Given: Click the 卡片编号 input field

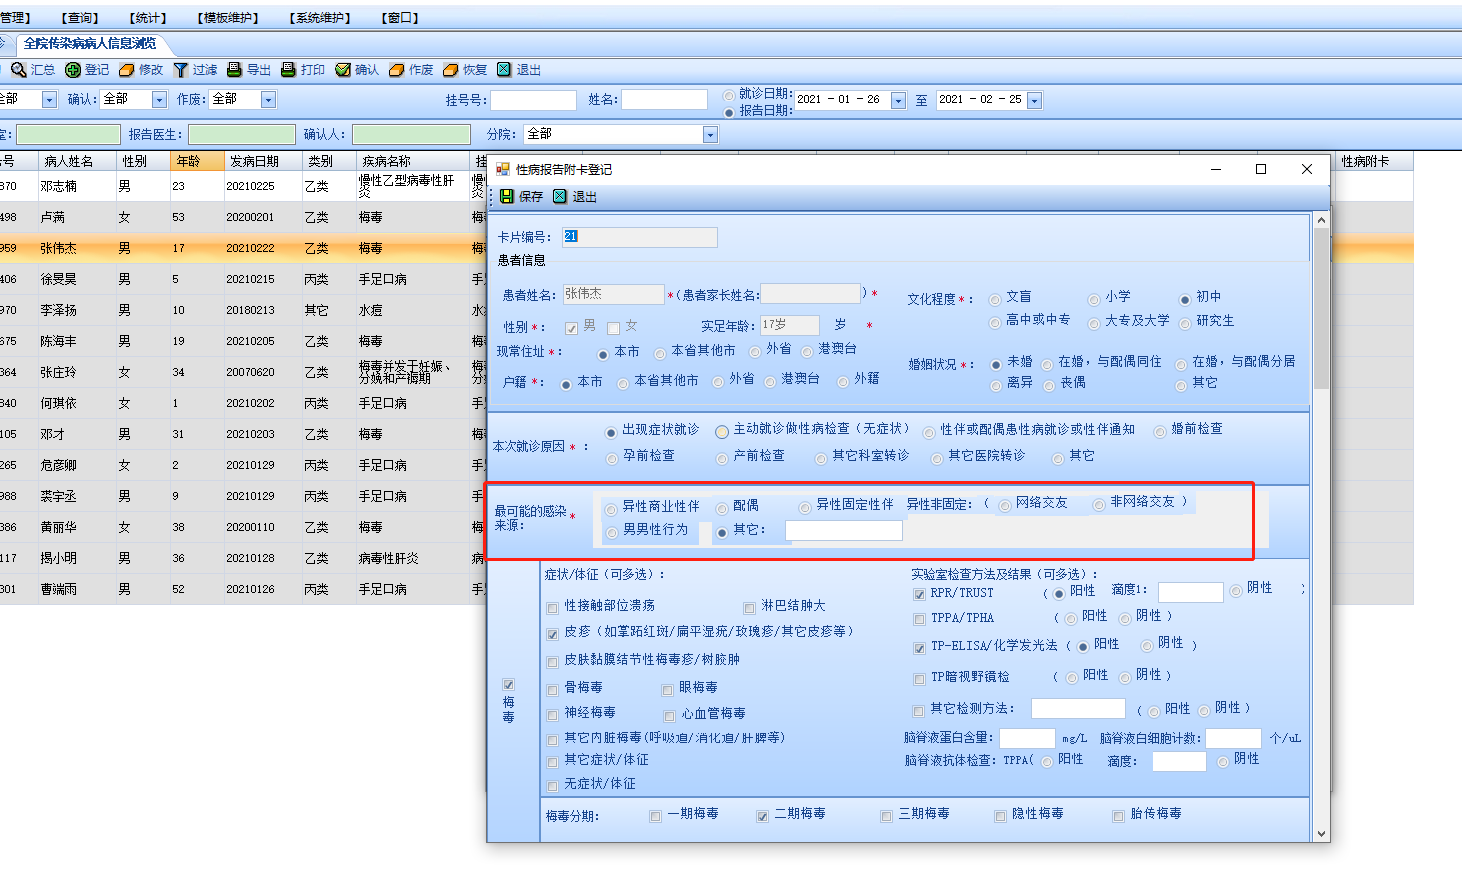Looking at the screenshot, I should [x=640, y=237].
